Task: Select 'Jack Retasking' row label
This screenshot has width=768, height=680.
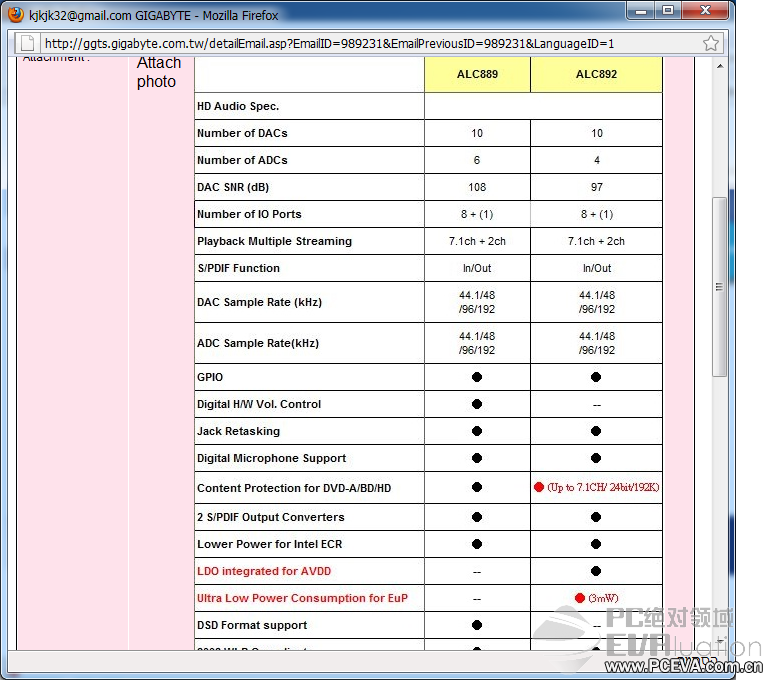Action: pyautogui.click(x=239, y=431)
